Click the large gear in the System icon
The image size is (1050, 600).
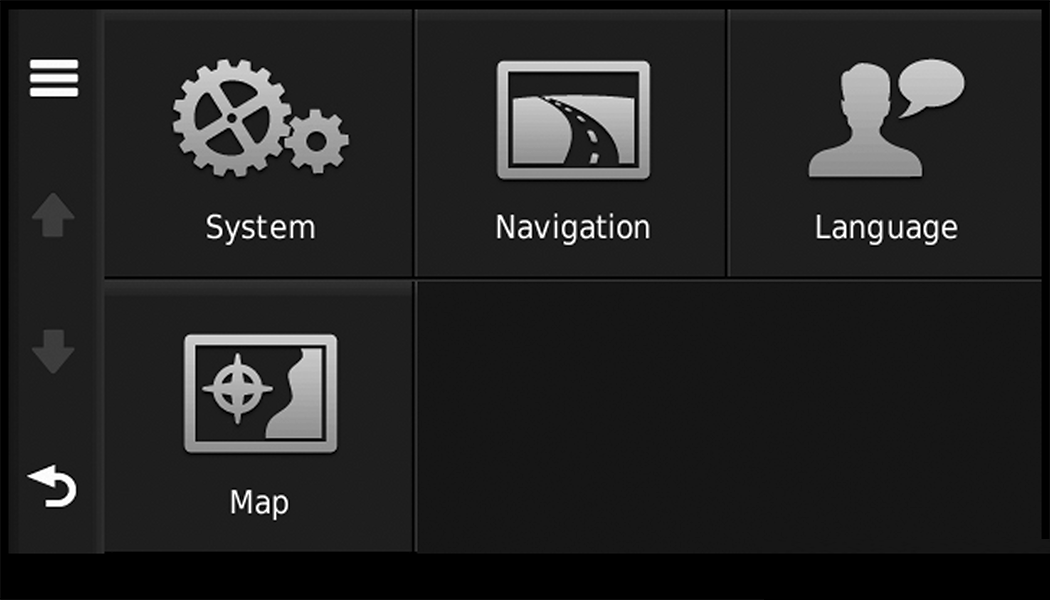click(x=231, y=117)
